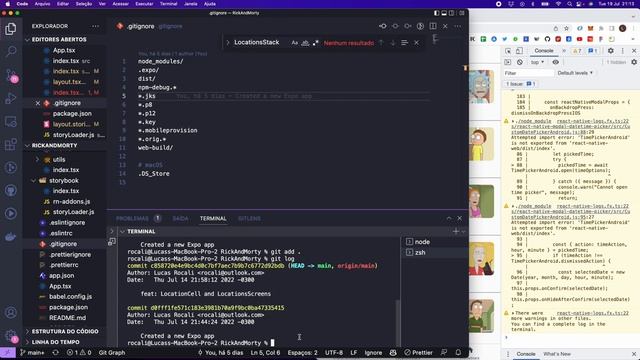Open editor more actions ellipsis
Image resolution: width=640 pixels, height=360 pixels.
458,26
